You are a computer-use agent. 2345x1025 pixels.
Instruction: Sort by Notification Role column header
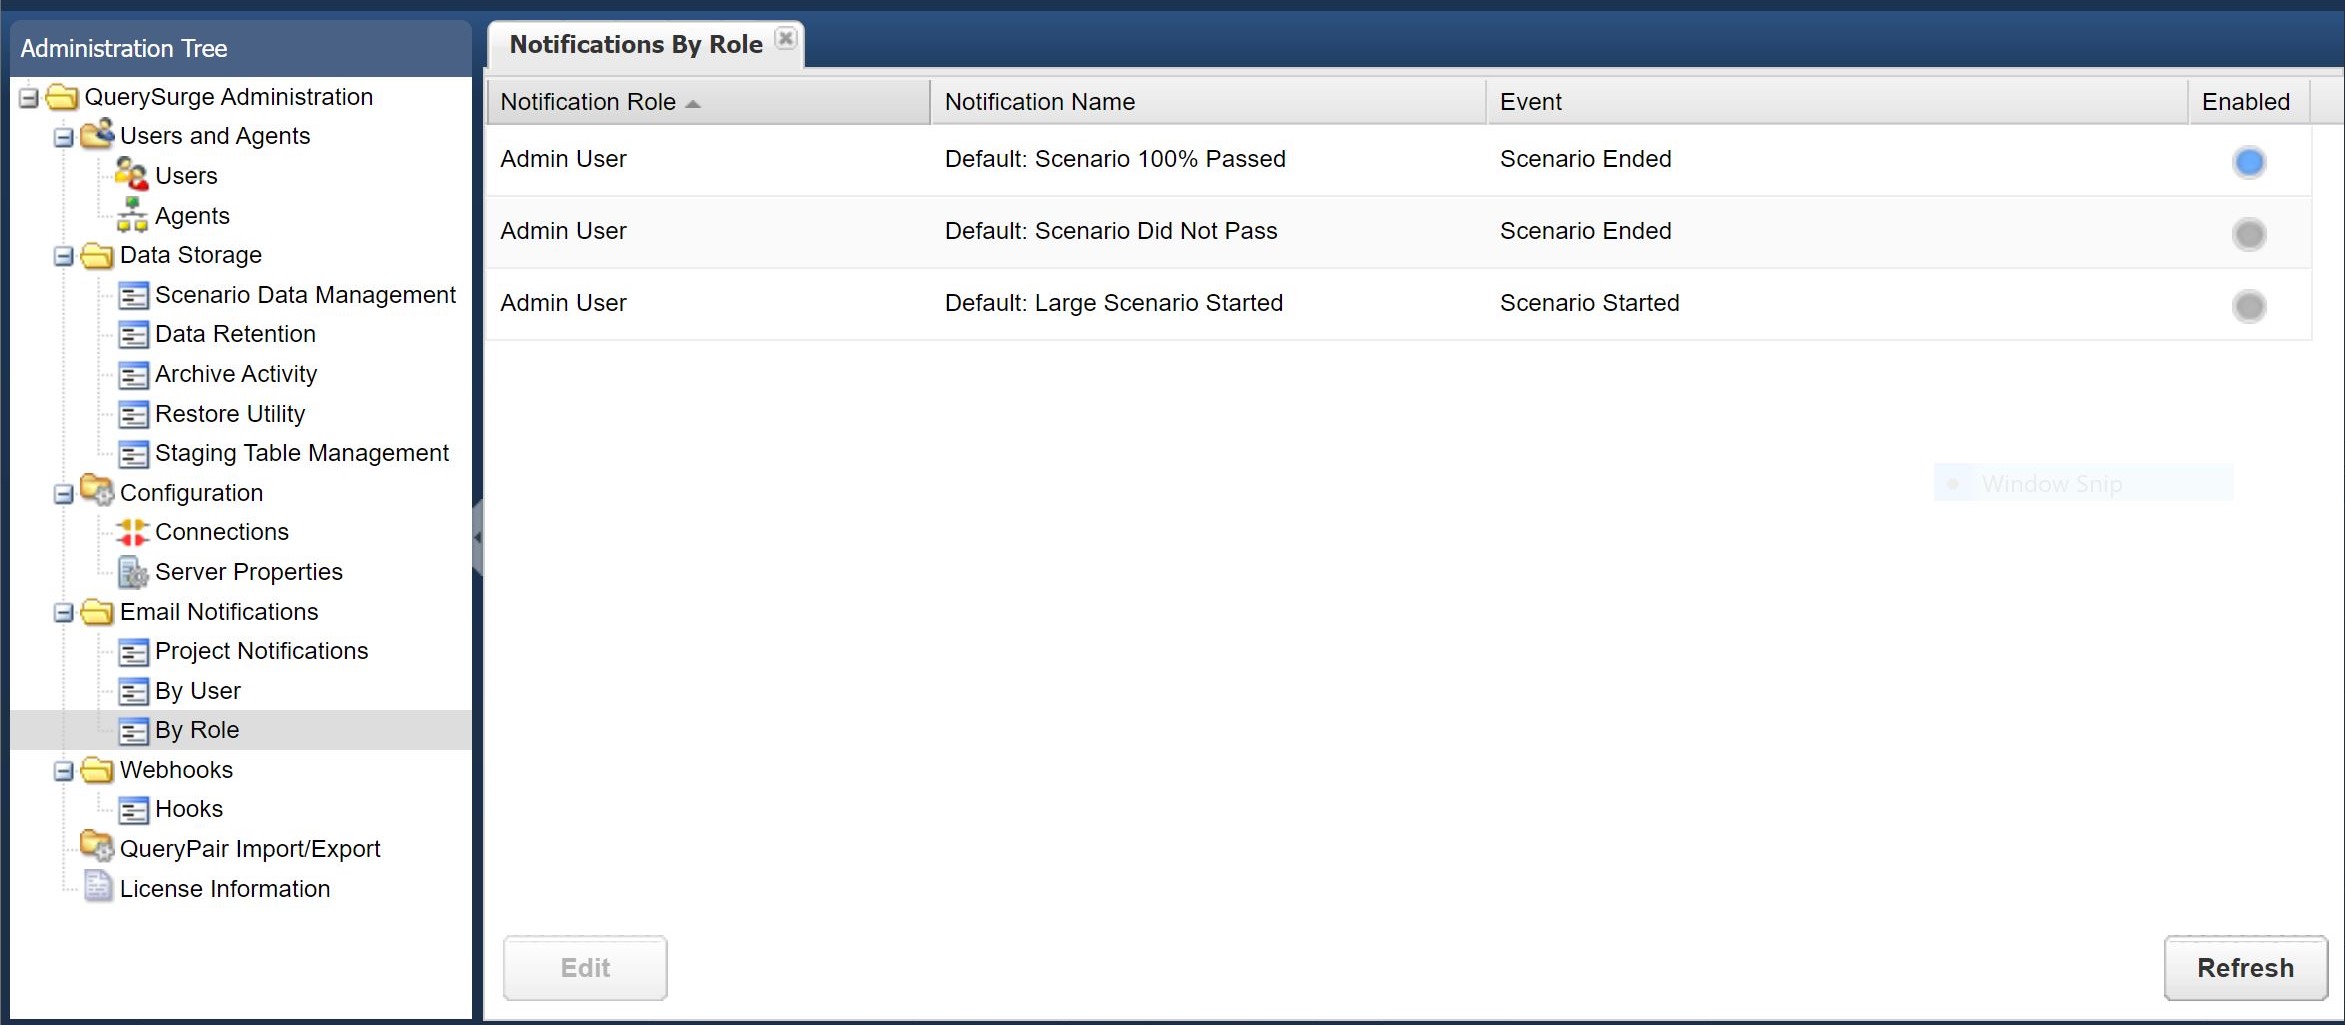[x=708, y=102]
